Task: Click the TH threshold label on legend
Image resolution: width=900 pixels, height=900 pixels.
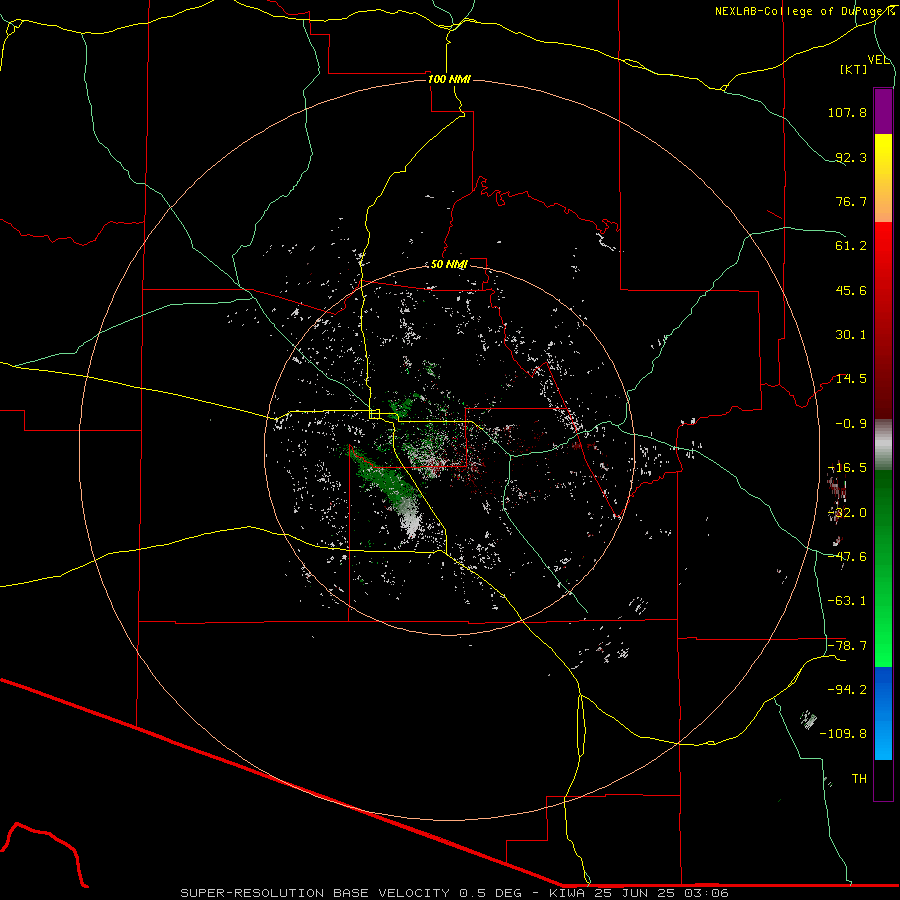Action: tap(859, 779)
